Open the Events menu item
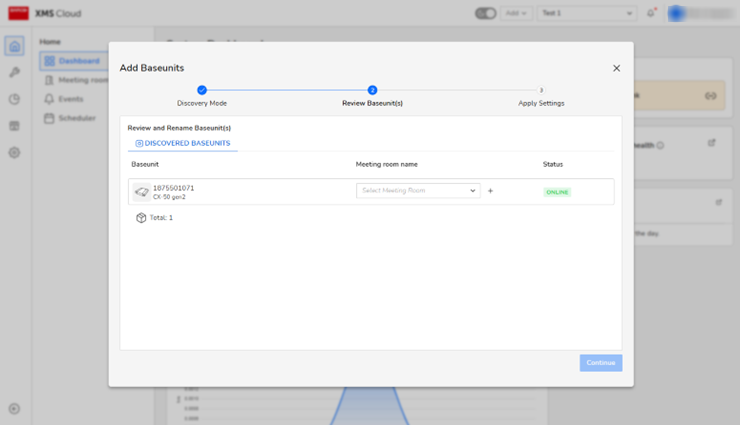 pyautogui.click(x=70, y=99)
